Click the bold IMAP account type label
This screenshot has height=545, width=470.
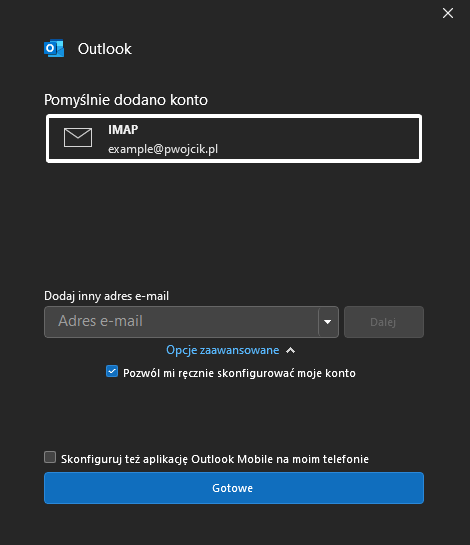click(123, 130)
